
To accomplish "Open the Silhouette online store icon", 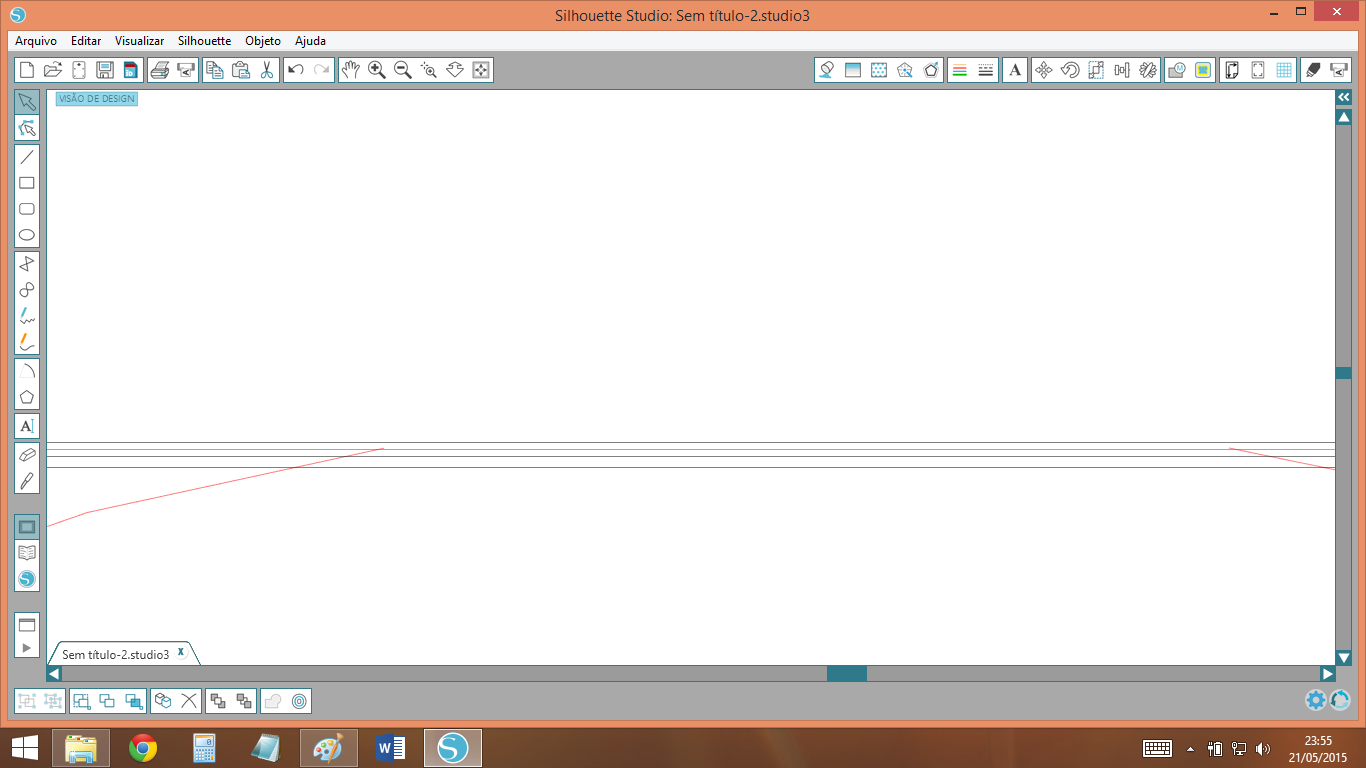I will click(27, 579).
